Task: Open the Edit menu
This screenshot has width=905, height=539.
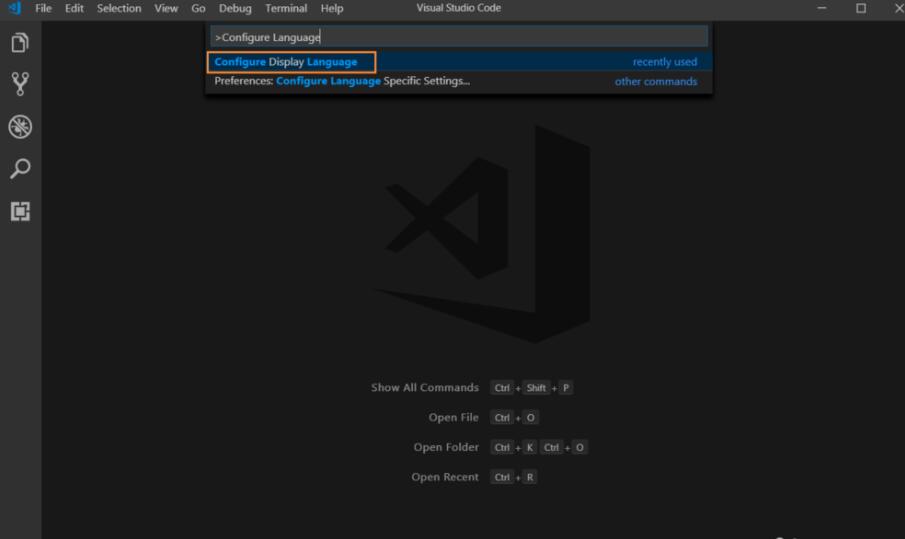Action: click(x=74, y=8)
